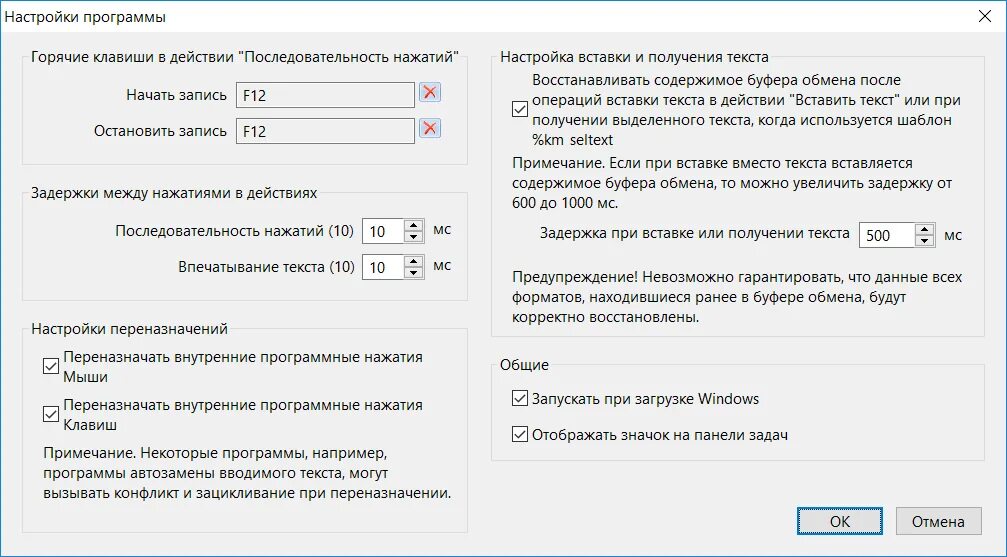Increase "Последовательность нажатий" delay with up arrow
The image size is (1007, 557).
coord(414,225)
